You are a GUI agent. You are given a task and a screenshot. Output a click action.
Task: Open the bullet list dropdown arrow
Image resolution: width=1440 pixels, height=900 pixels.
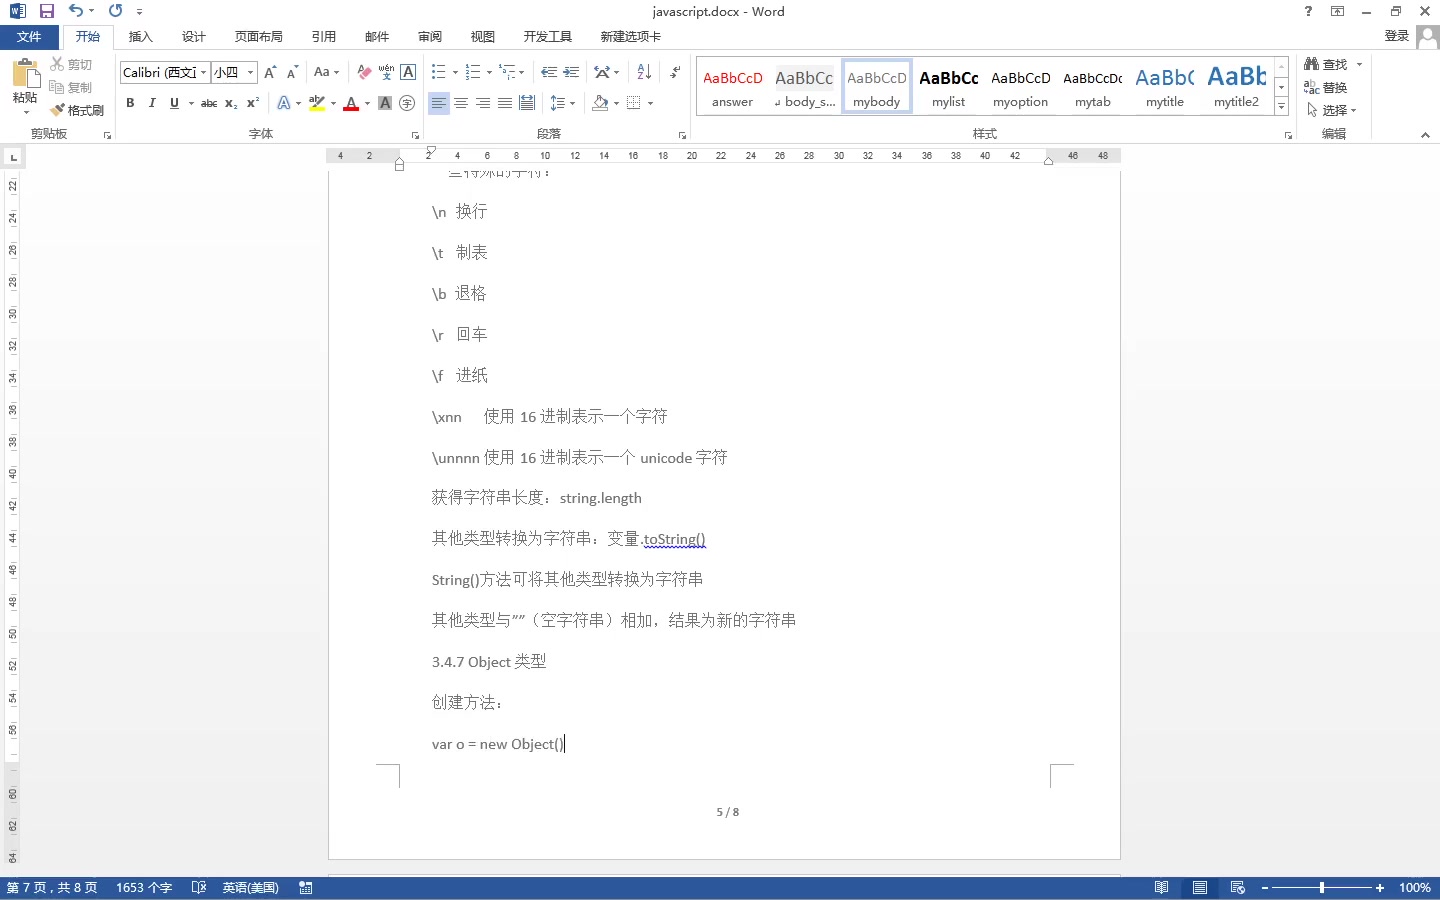pos(455,72)
